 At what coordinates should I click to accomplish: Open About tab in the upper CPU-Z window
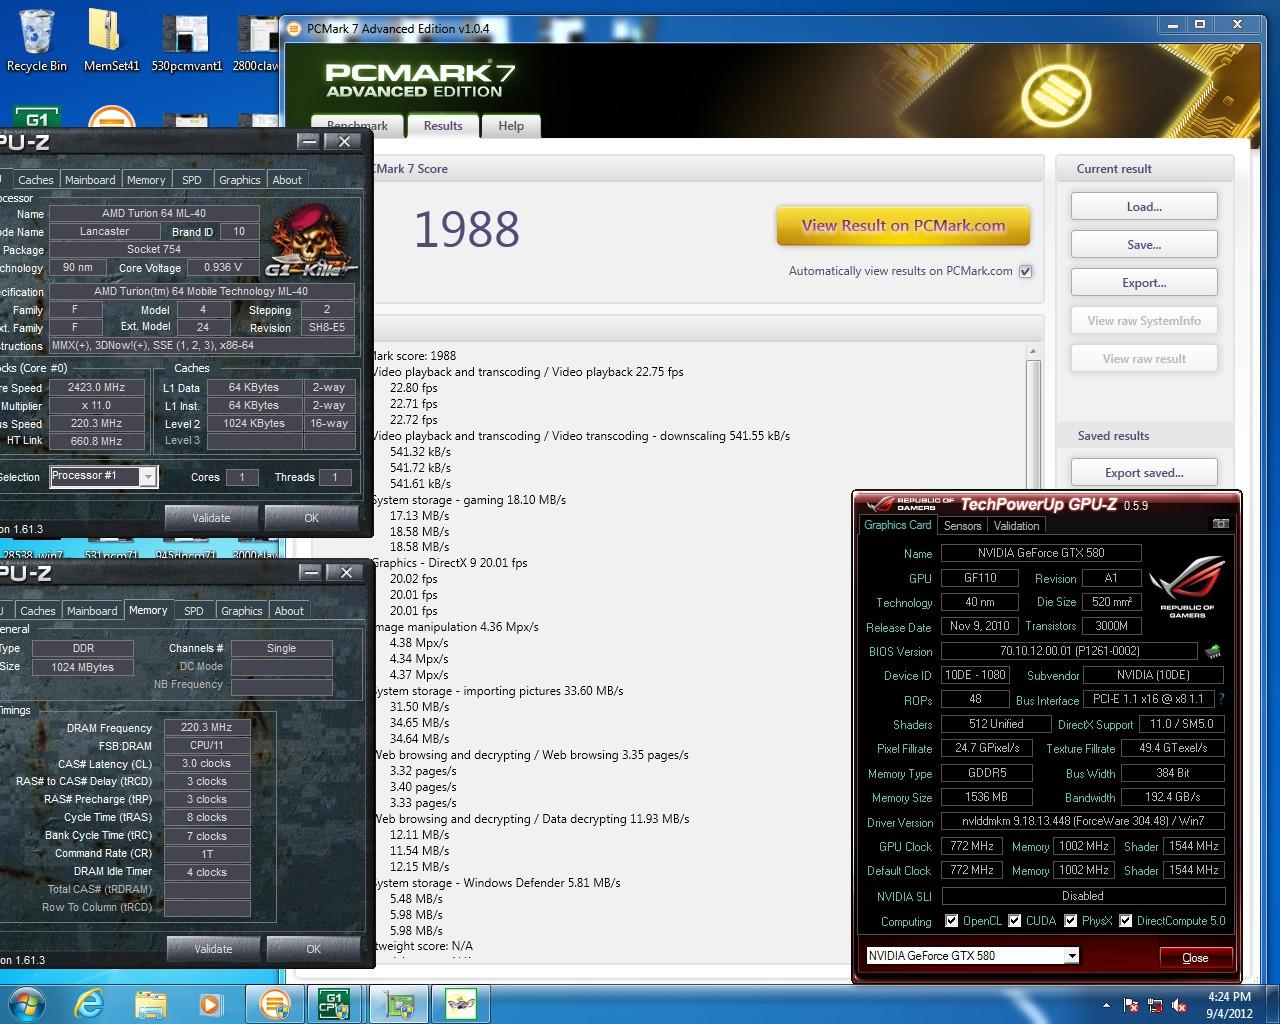pos(287,180)
